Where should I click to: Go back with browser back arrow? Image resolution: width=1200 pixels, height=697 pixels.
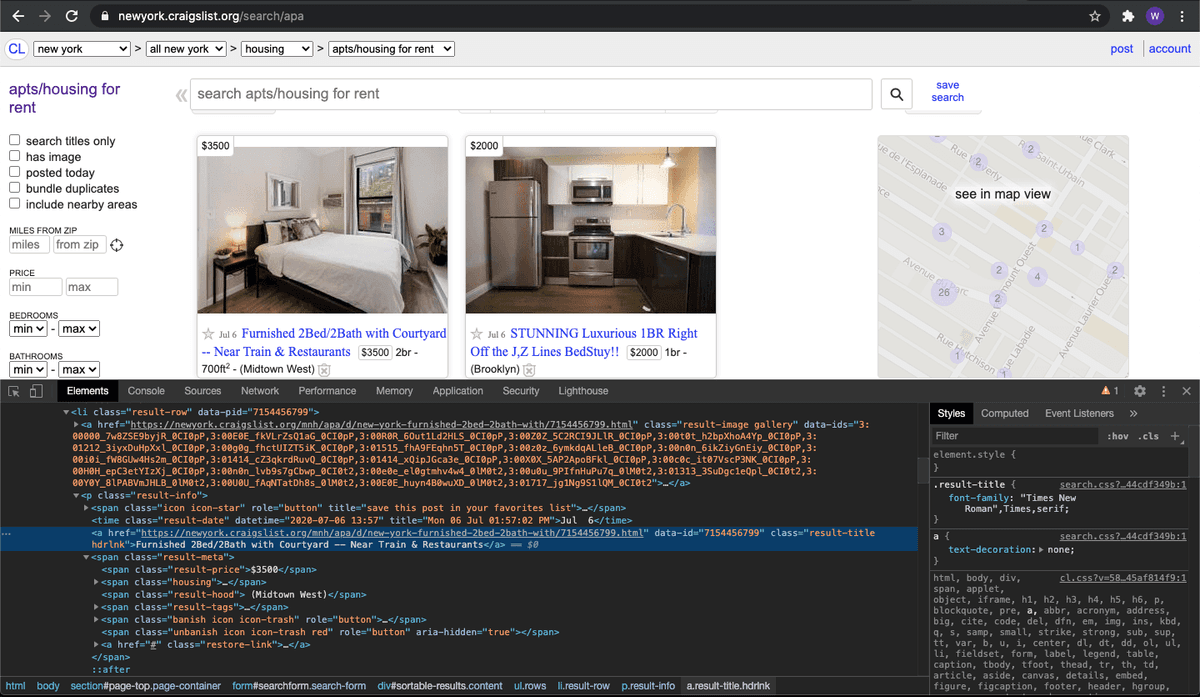click(x=17, y=16)
